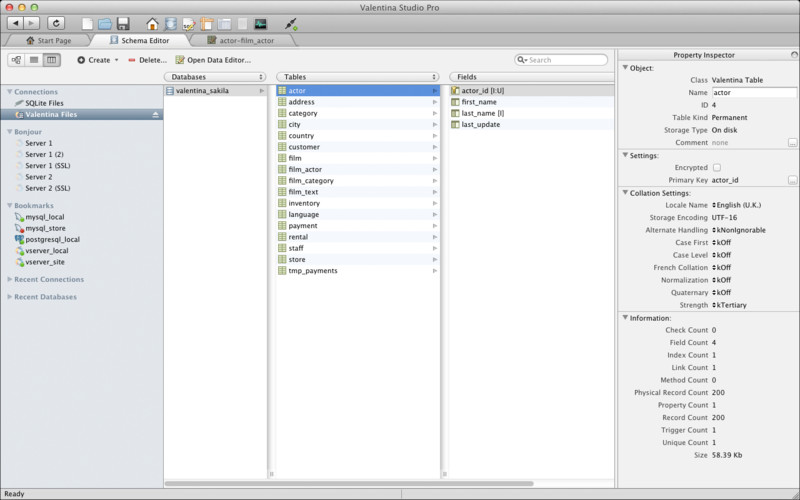The height and width of the screenshot is (500, 800).
Task: Click the horizontal scrollbar below the columns
Action: pos(349,483)
